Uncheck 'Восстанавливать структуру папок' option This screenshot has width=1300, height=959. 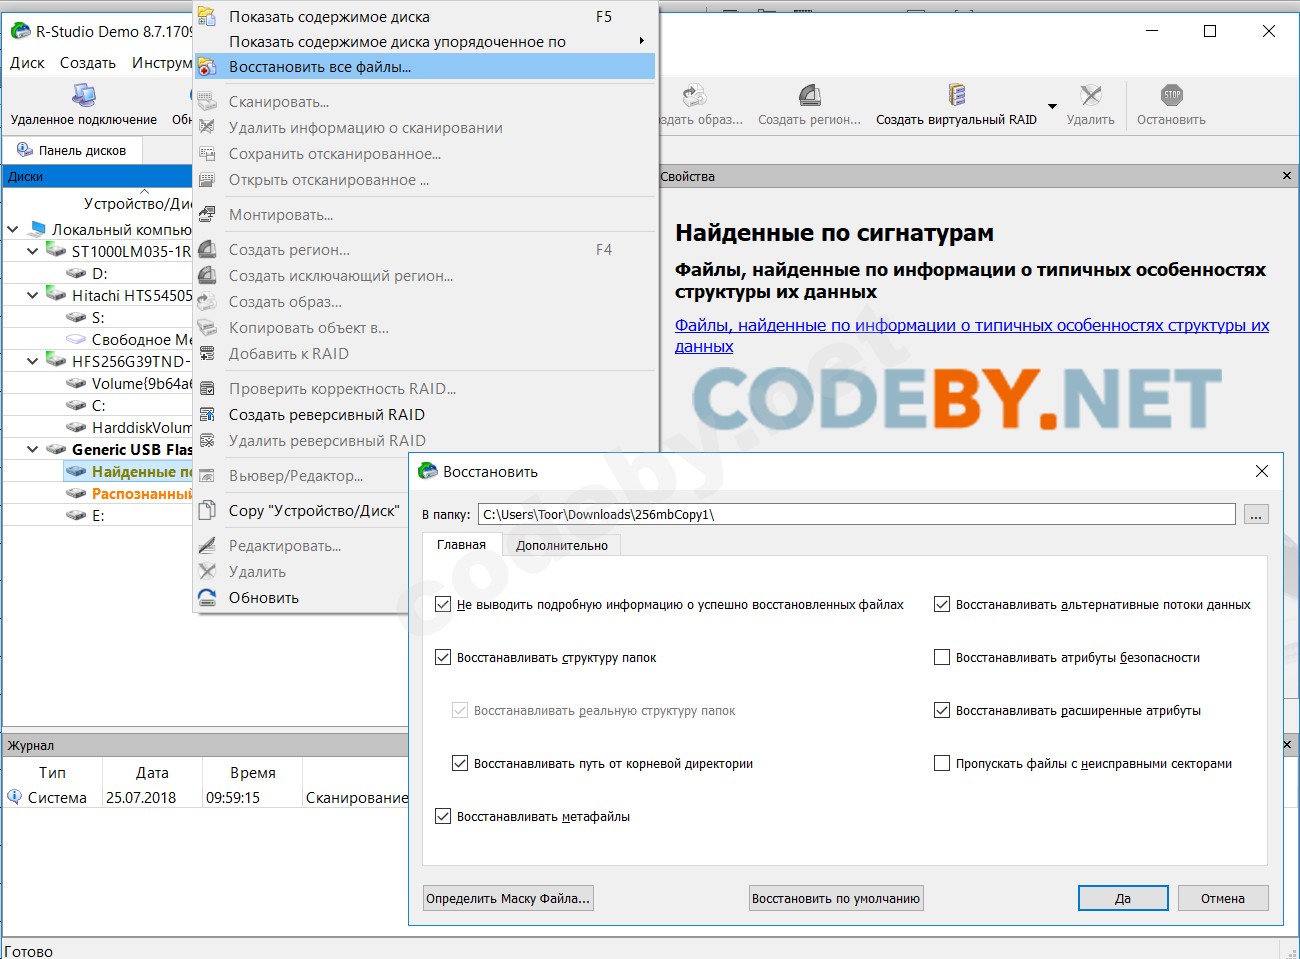[x=443, y=657]
